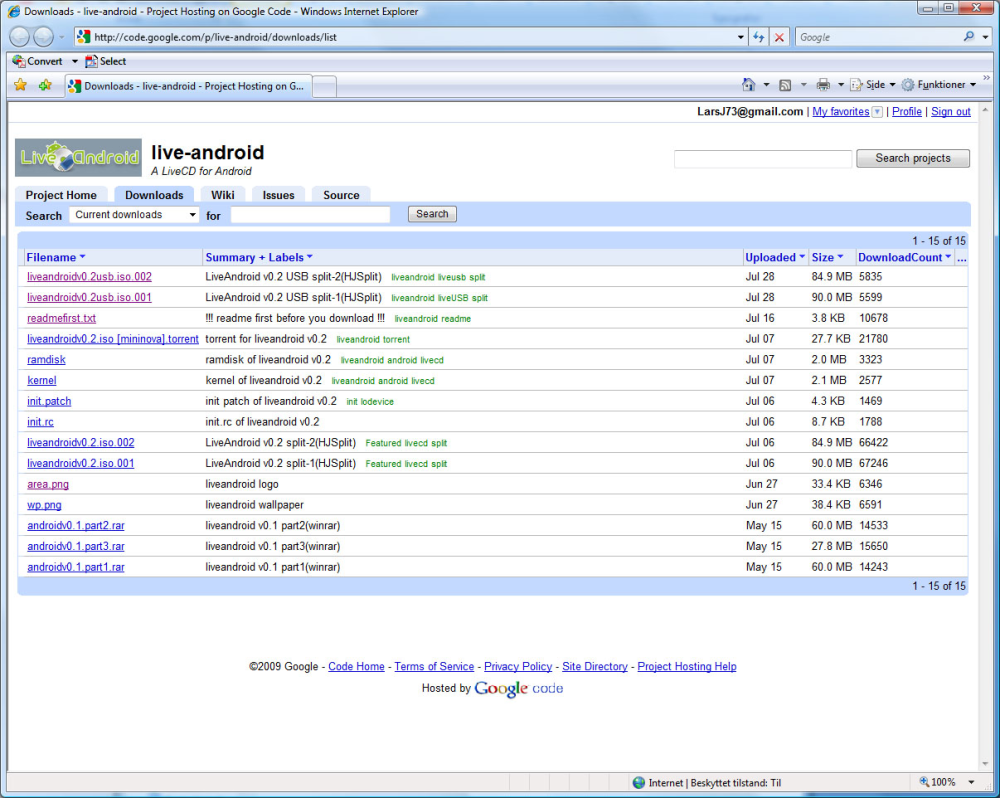Click the Favorites star icon

pos(20,85)
